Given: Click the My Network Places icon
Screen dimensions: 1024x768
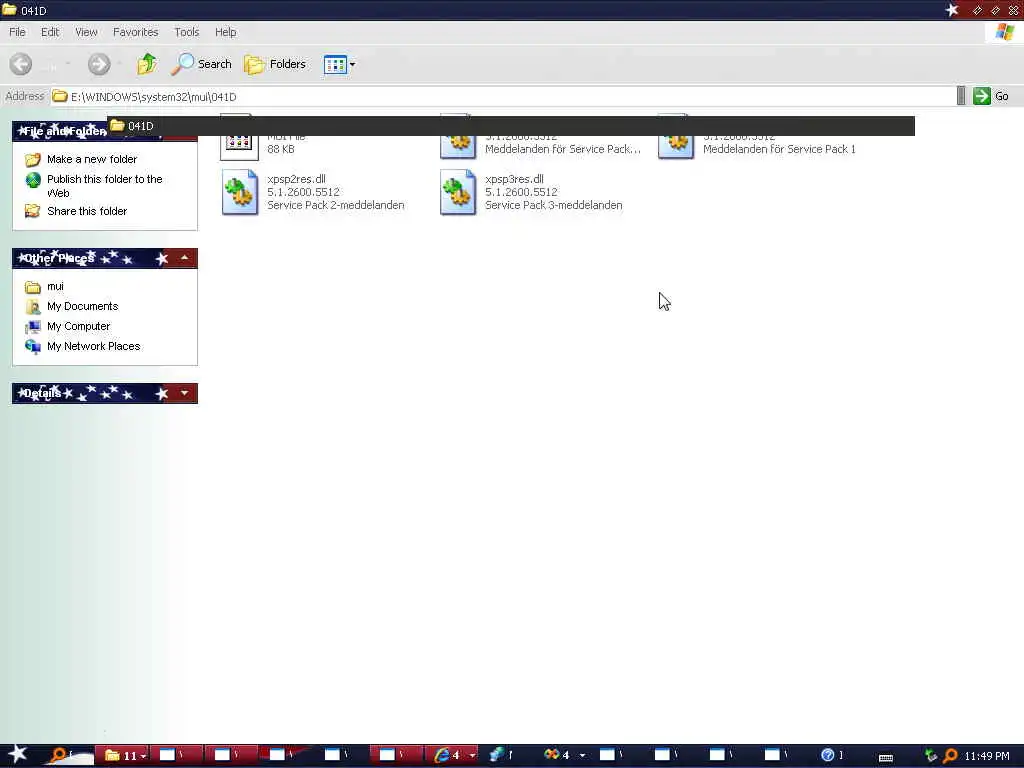Looking at the screenshot, I should [33, 346].
